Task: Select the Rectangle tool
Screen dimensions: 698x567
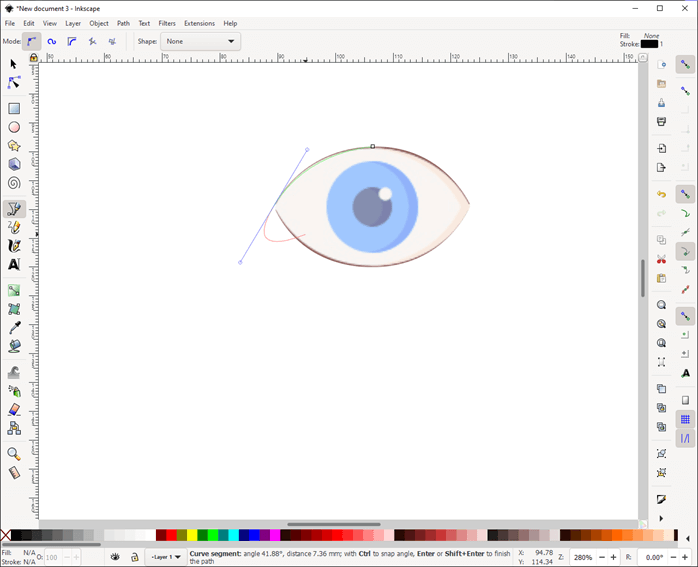Action: click(14, 108)
